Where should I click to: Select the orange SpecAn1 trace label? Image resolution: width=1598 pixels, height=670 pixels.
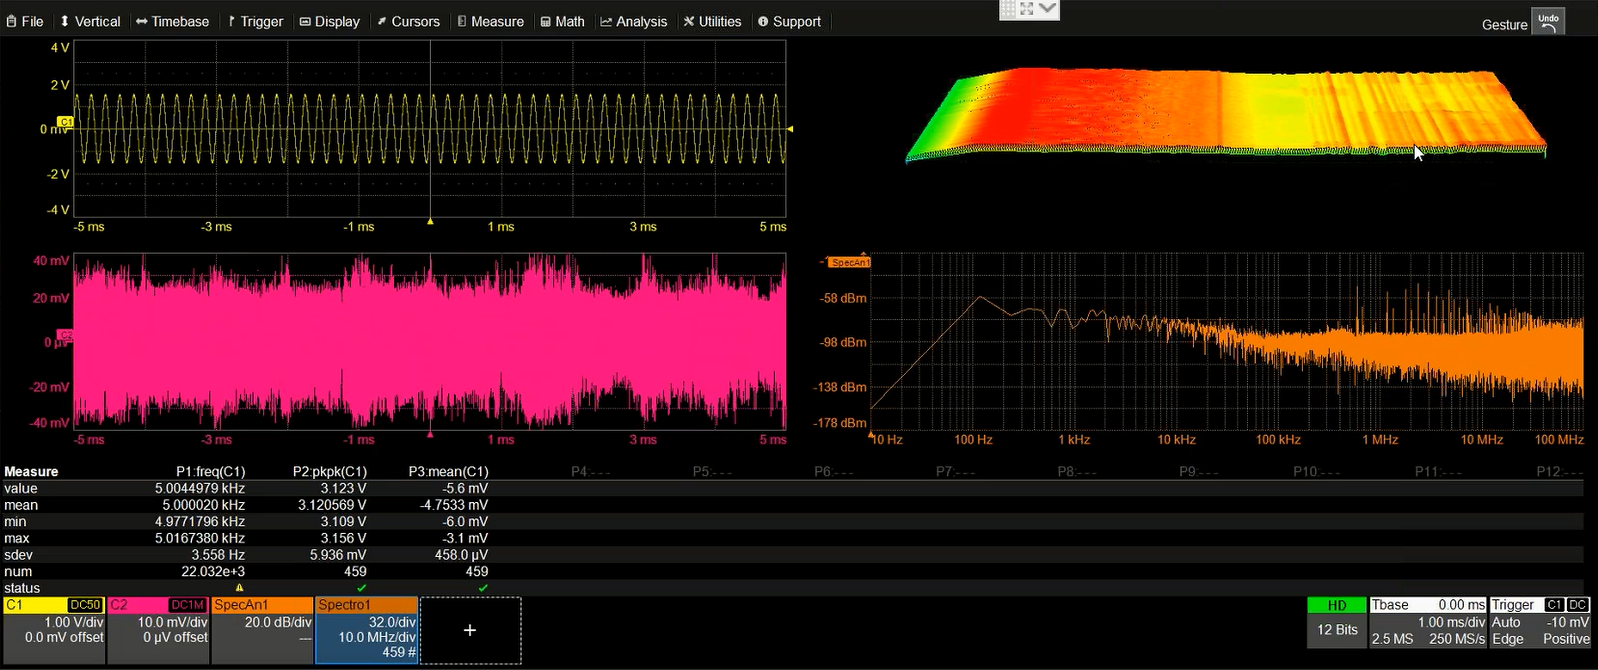pos(849,262)
